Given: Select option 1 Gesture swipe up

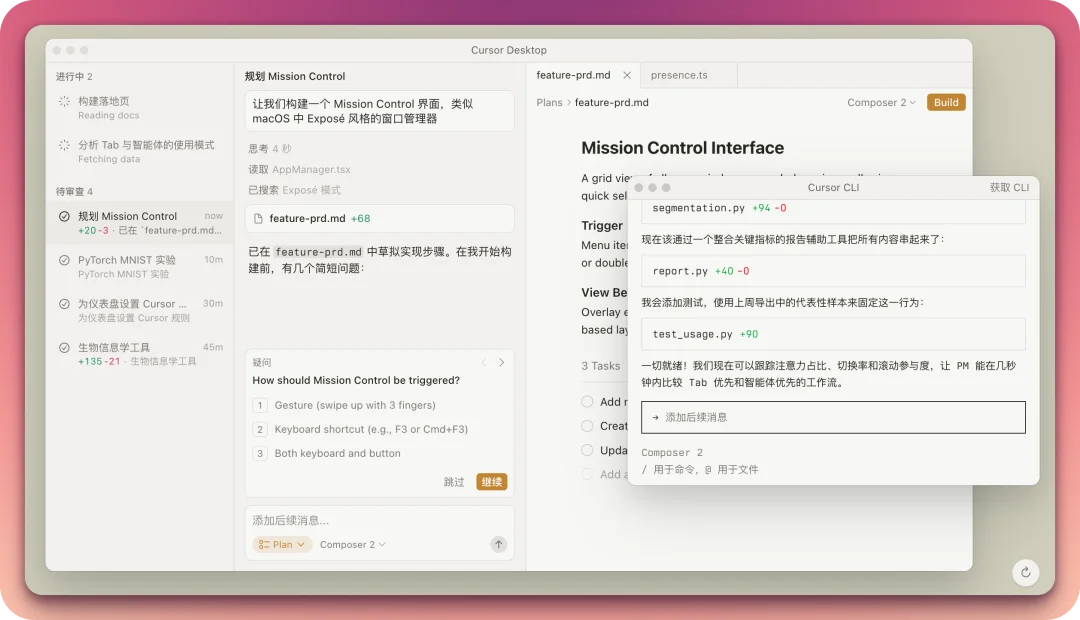Looking at the screenshot, I should click(x=380, y=405).
